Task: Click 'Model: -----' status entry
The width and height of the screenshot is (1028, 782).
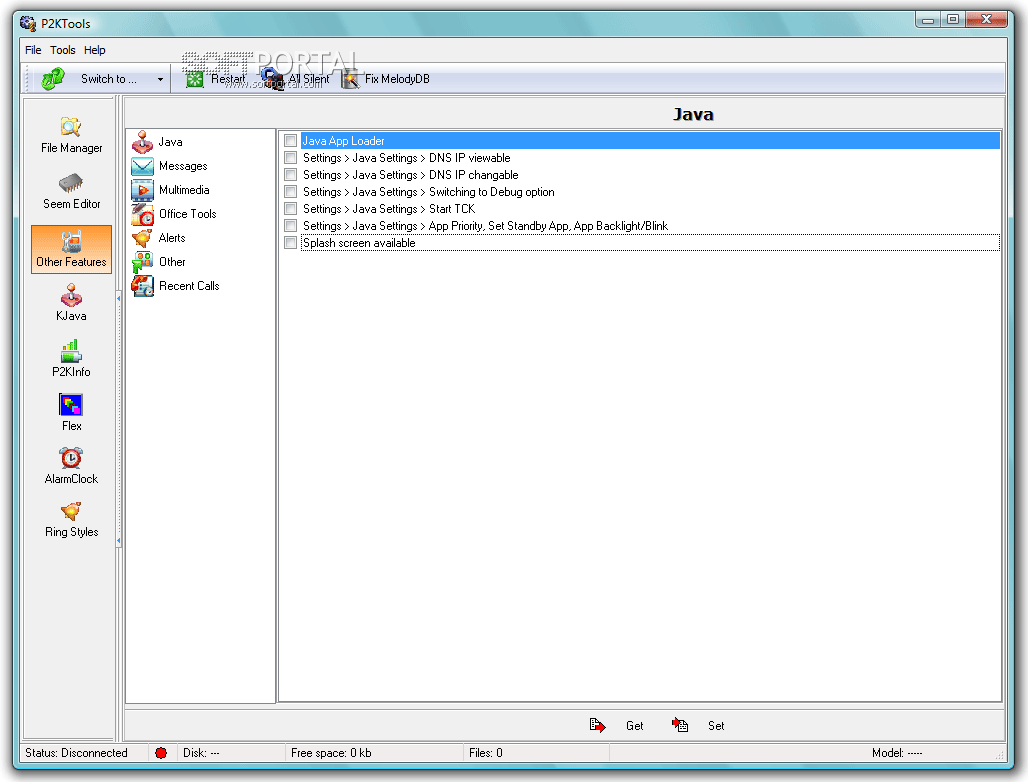Action: pos(897,753)
